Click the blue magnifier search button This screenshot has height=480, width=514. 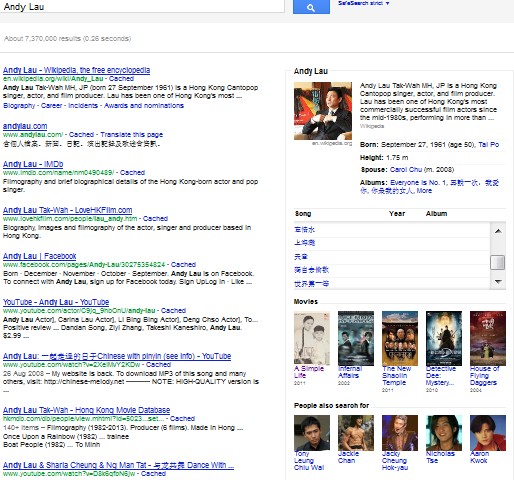click(x=311, y=7)
